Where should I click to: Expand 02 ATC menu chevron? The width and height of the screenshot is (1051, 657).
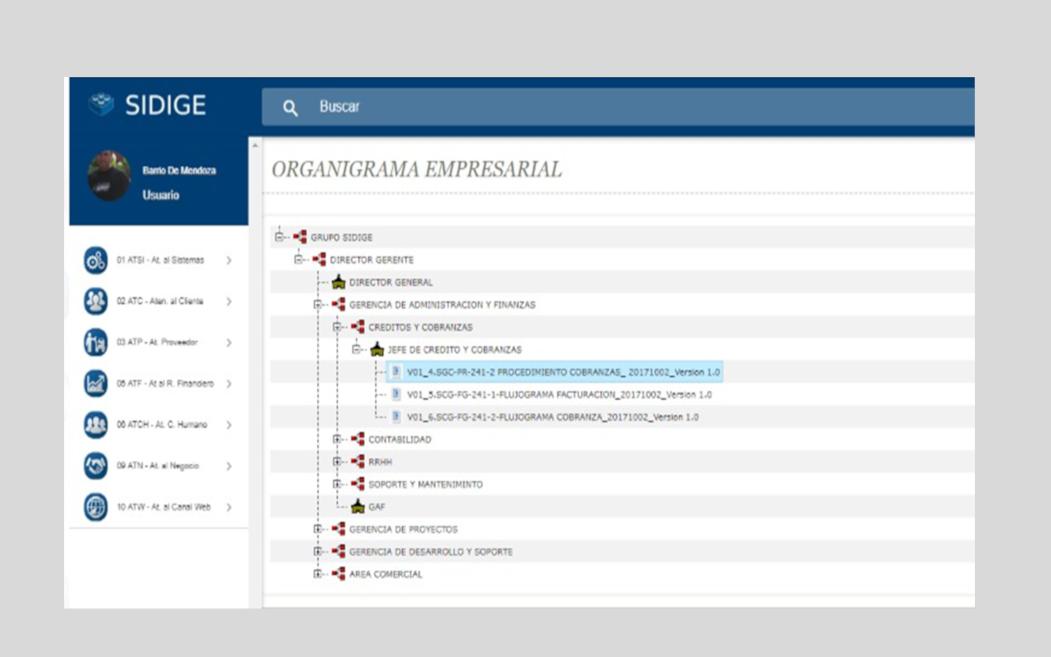(229, 302)
